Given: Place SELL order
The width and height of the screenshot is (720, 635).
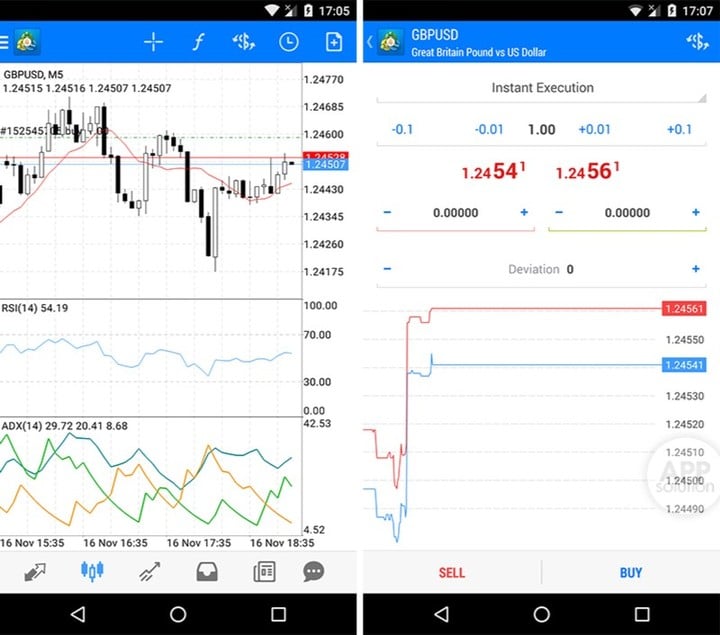Looking at the screenshot, I should click(452, 573).
